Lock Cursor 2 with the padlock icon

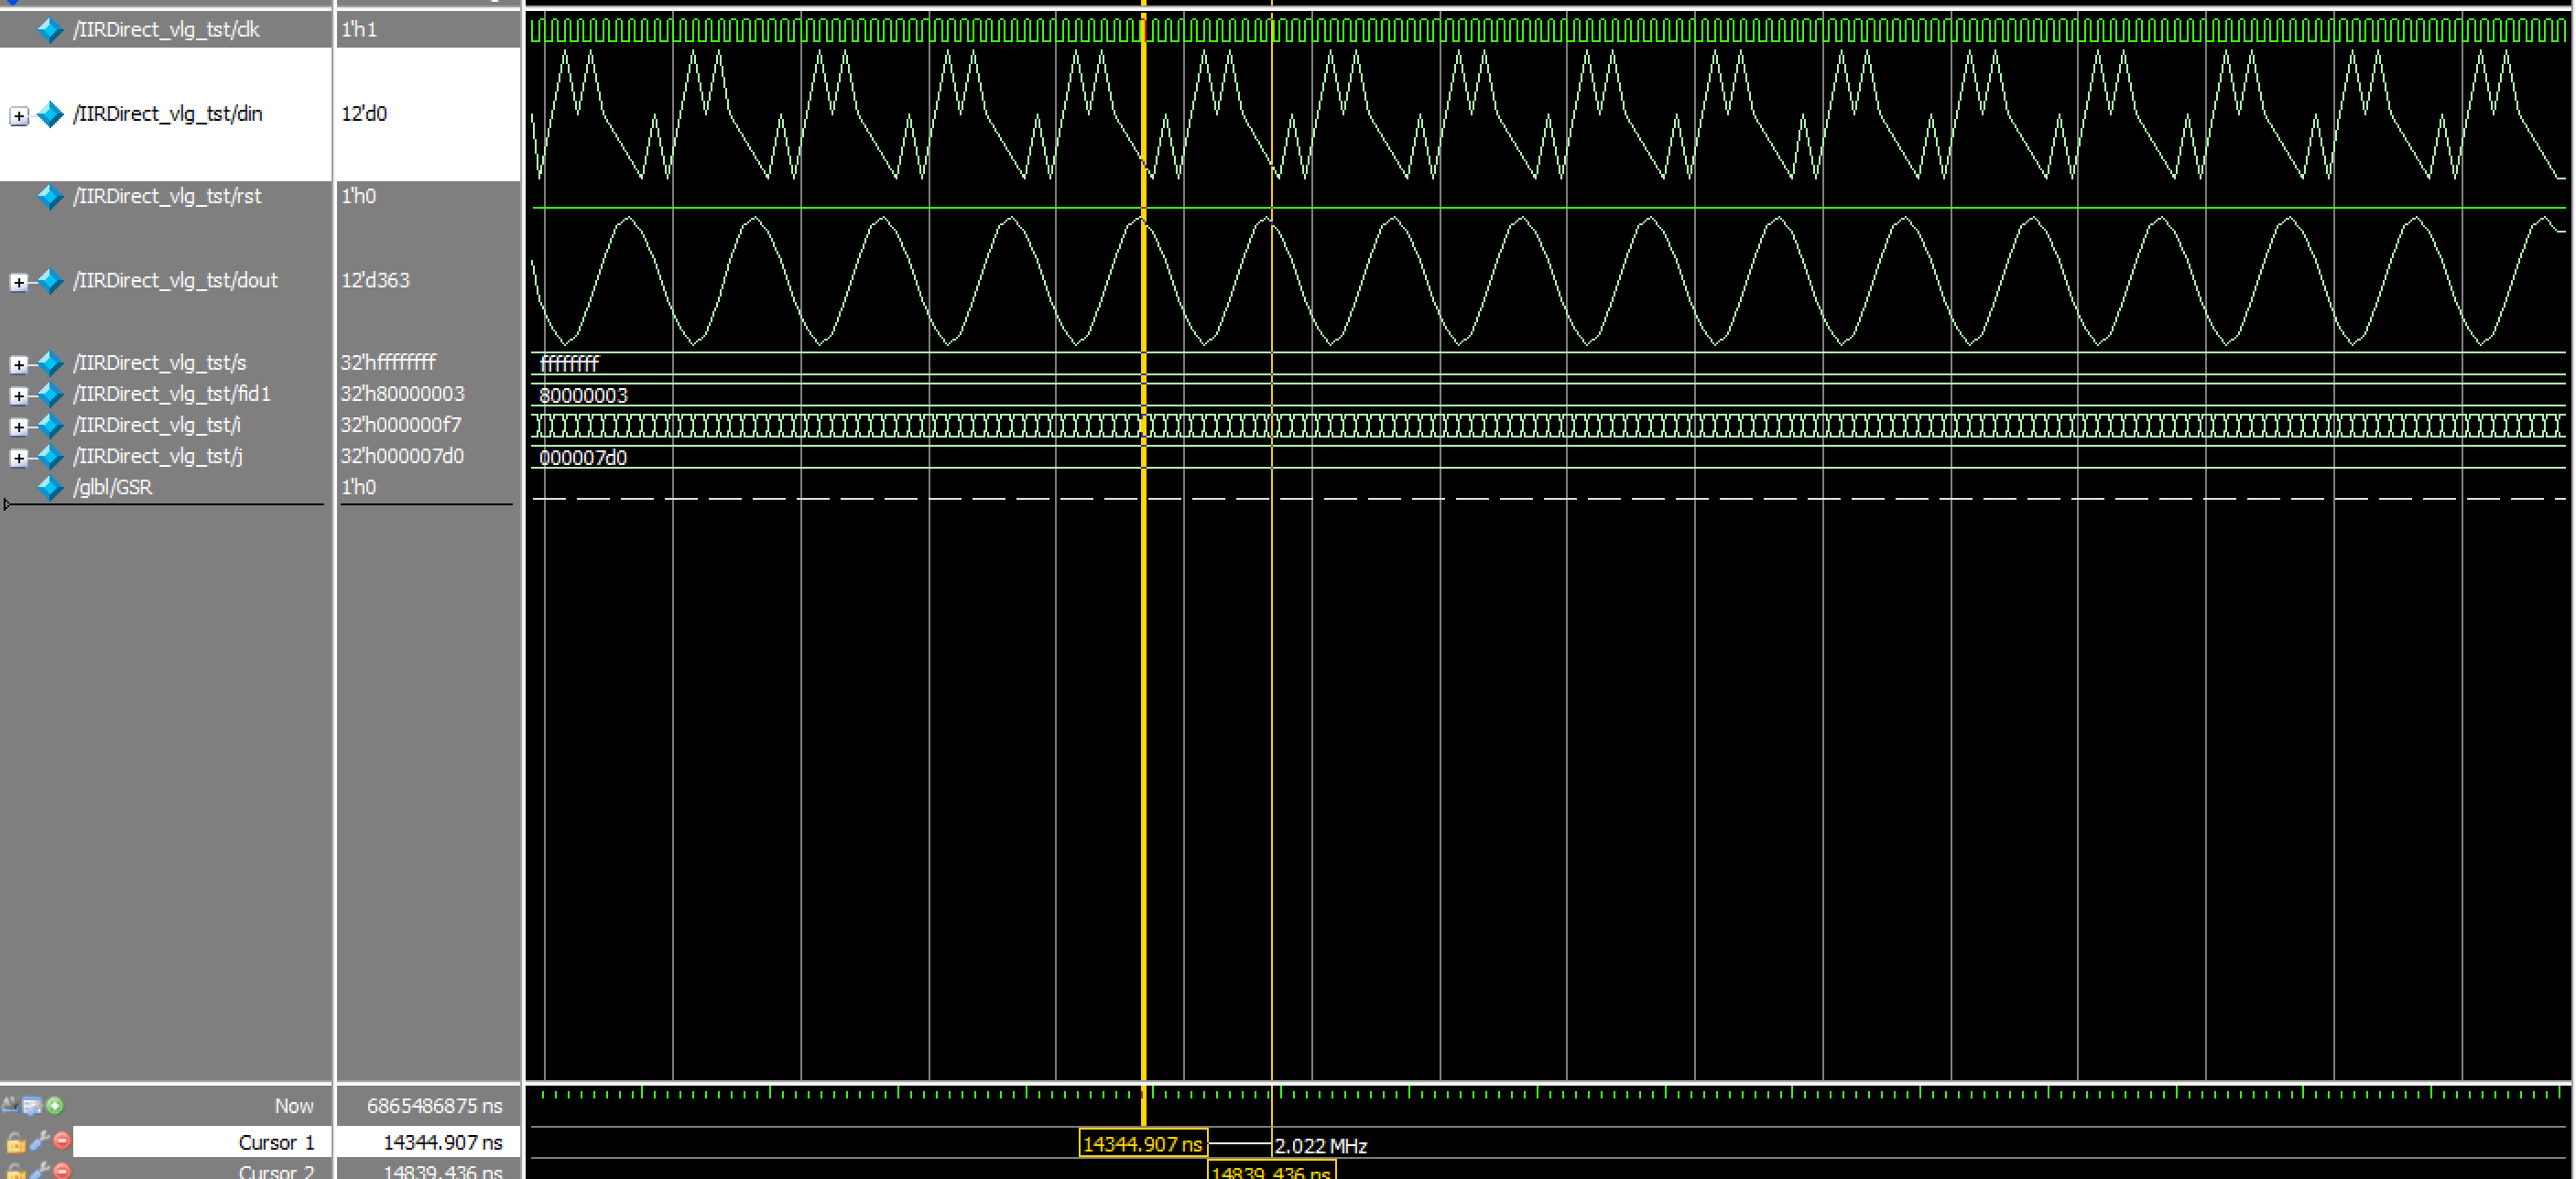15,1171
